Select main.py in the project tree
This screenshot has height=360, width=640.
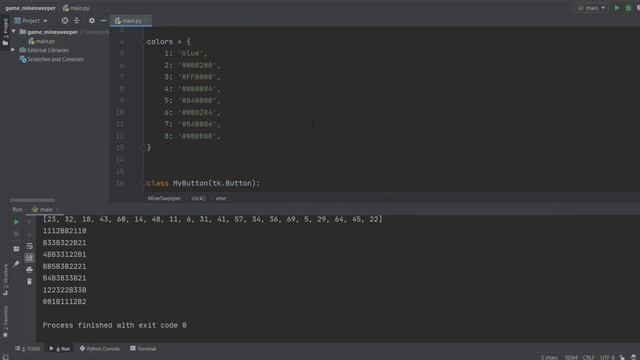pyautogui.click(x=42, y=41)
